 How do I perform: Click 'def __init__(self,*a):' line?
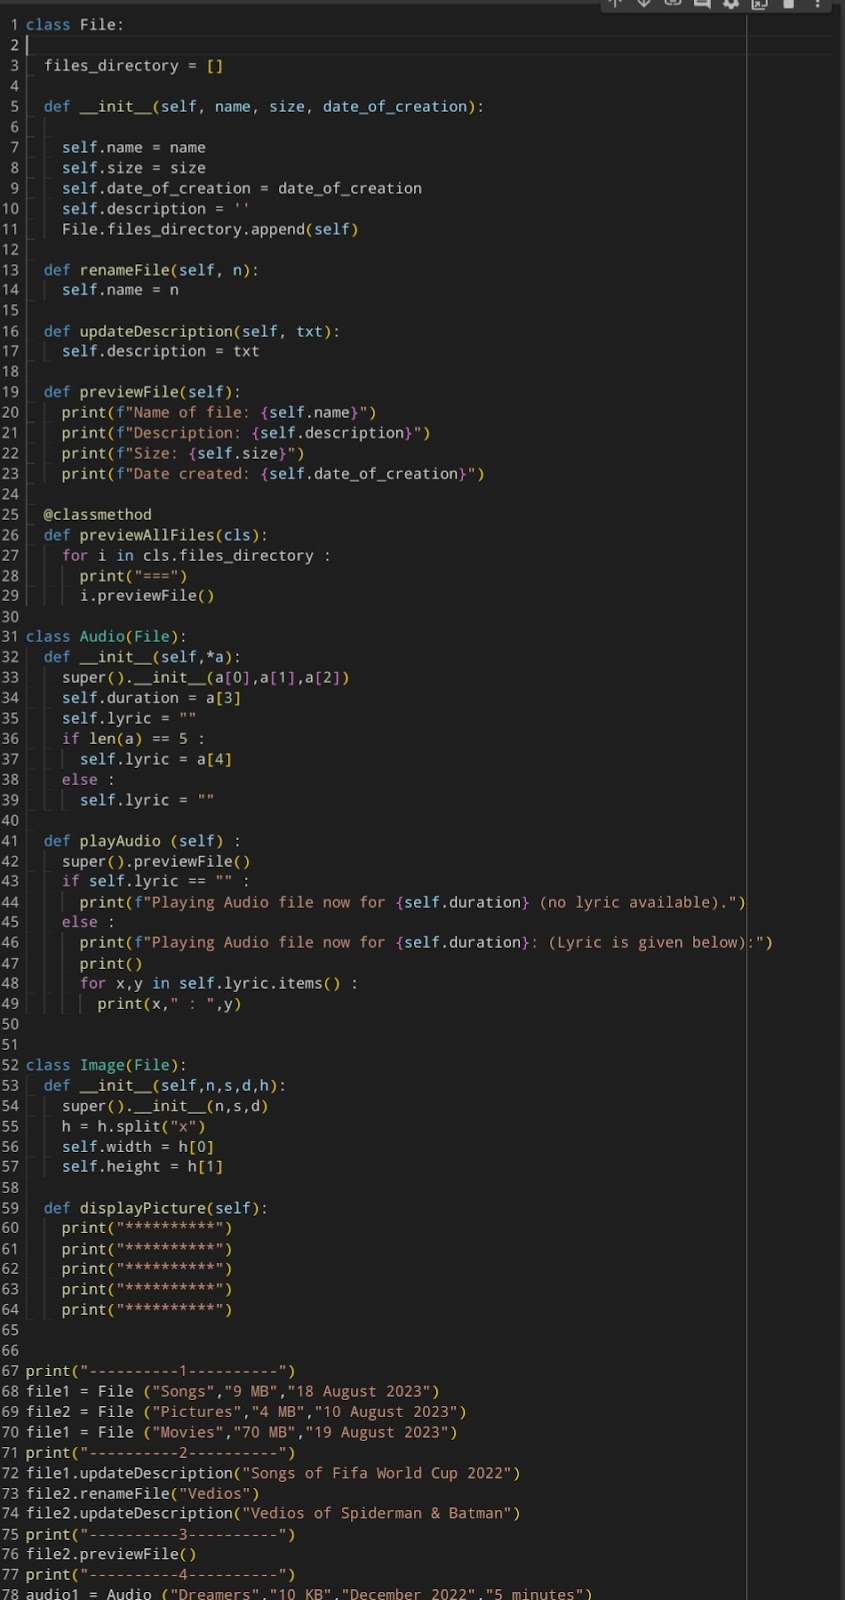pyautogui.click(x=142, y=657)
